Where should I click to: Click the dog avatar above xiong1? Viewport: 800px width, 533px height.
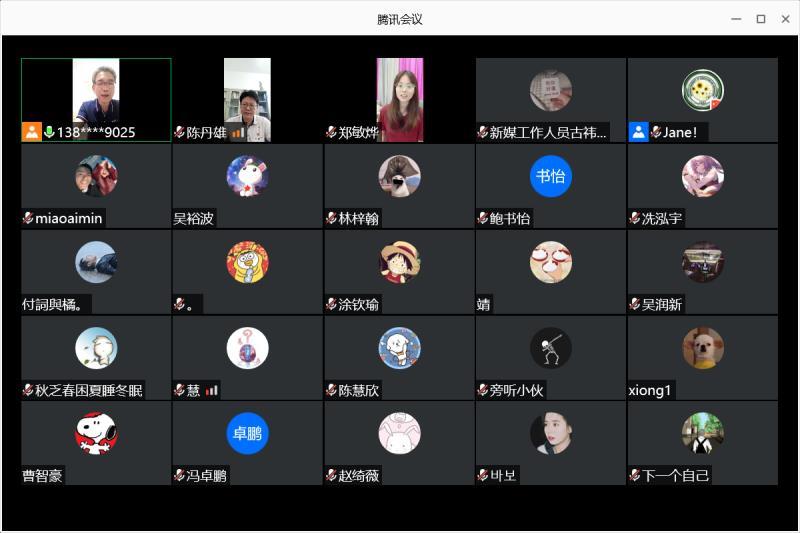click(x=702, y=348)
